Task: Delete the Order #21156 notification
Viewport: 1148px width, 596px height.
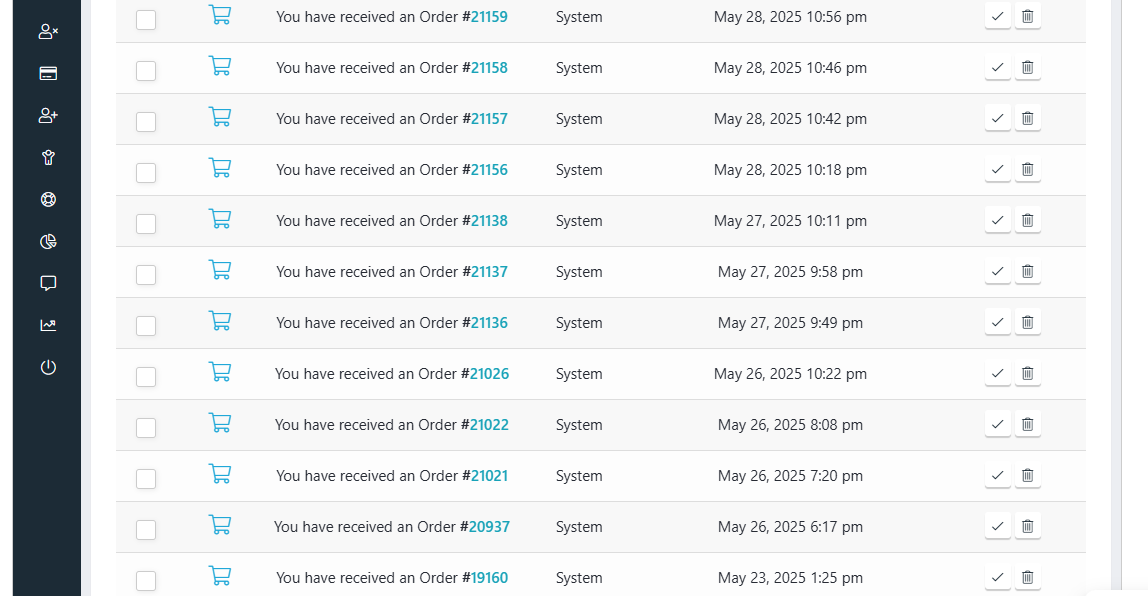Action: click(x=1027, y=169)
